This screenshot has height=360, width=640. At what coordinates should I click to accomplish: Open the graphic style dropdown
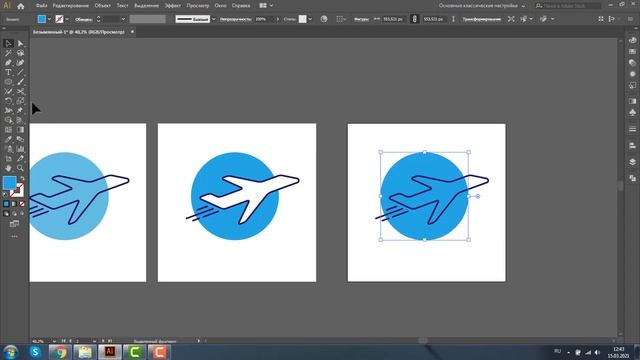coord(310,19)
